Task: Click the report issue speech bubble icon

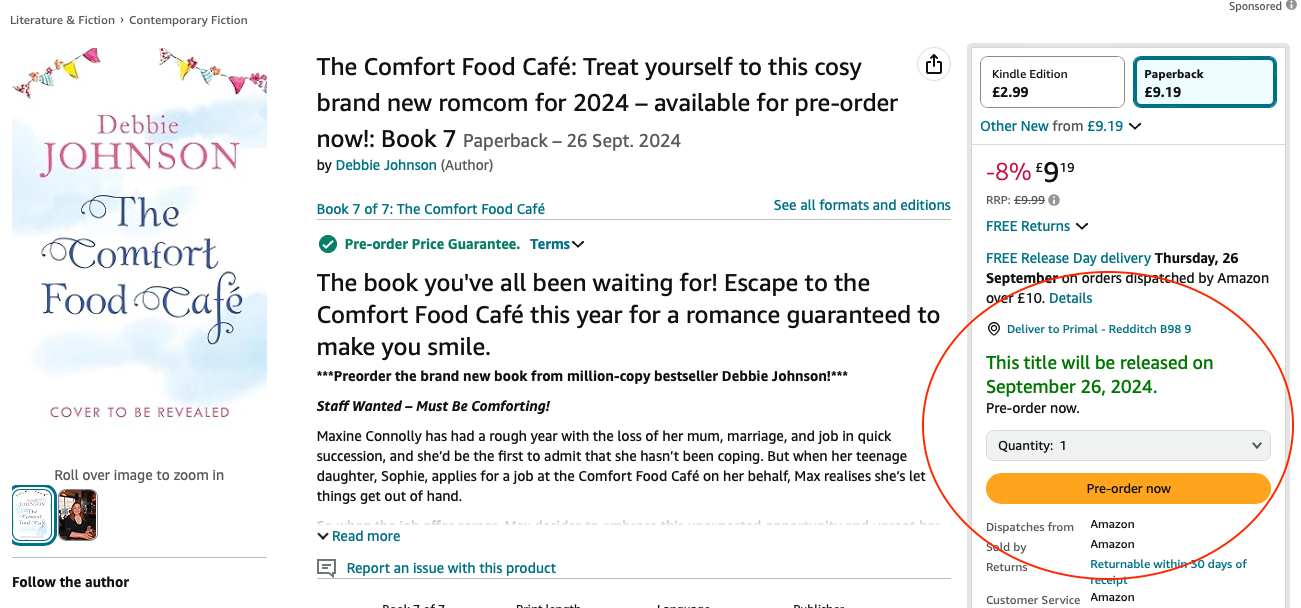Action: click(x=326, y=568)
